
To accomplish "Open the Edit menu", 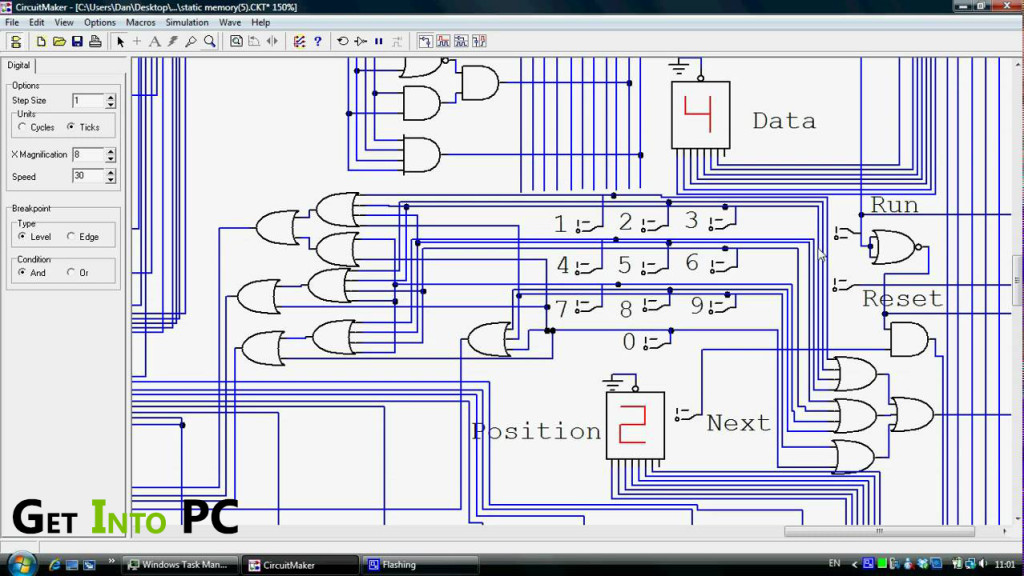I will 37,22.
